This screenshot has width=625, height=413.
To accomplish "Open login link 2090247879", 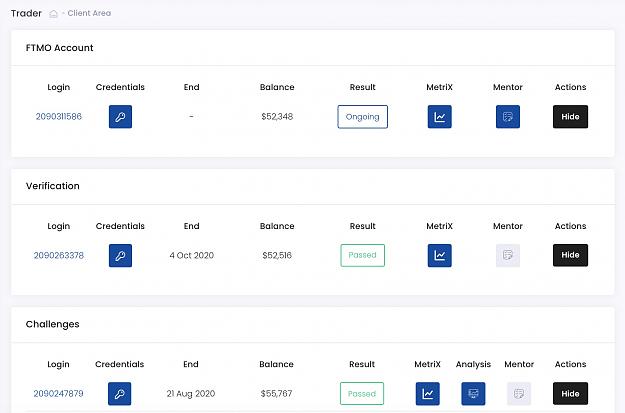I will (x=59, y=394).
